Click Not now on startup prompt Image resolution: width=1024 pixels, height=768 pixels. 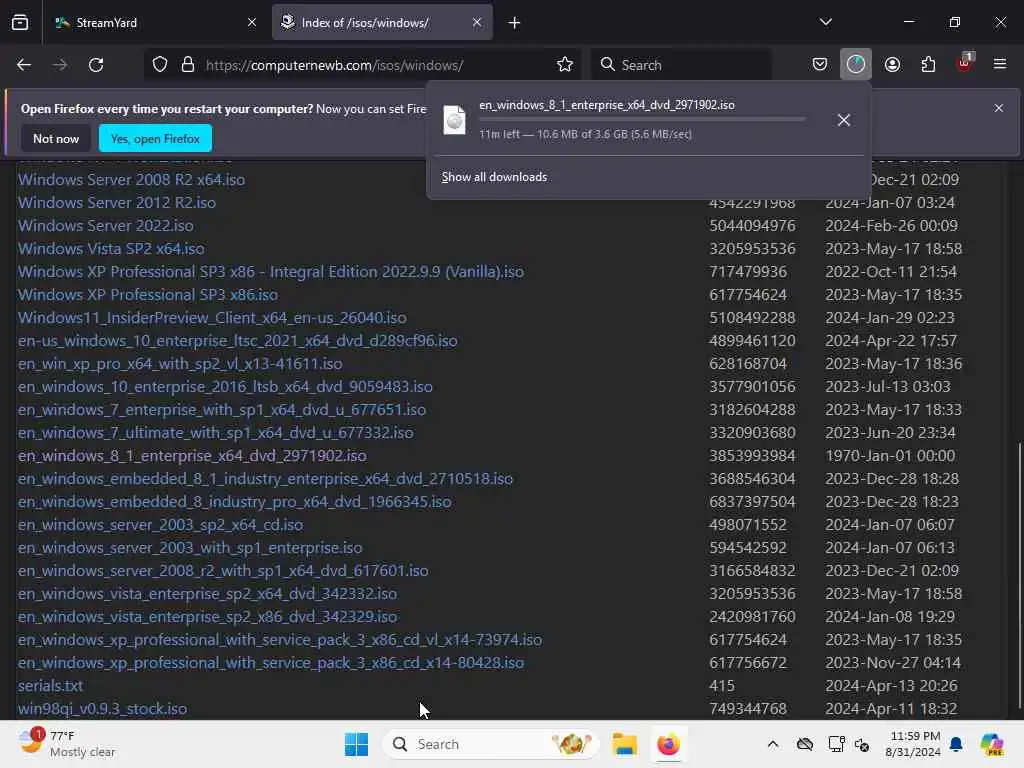point(56,138)
